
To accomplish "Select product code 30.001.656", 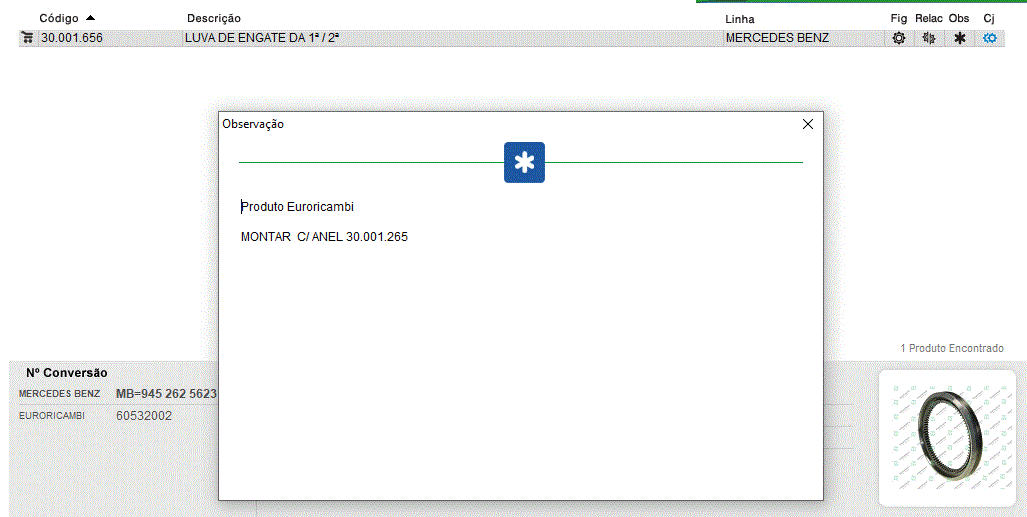I will click(x=72, y=38).
